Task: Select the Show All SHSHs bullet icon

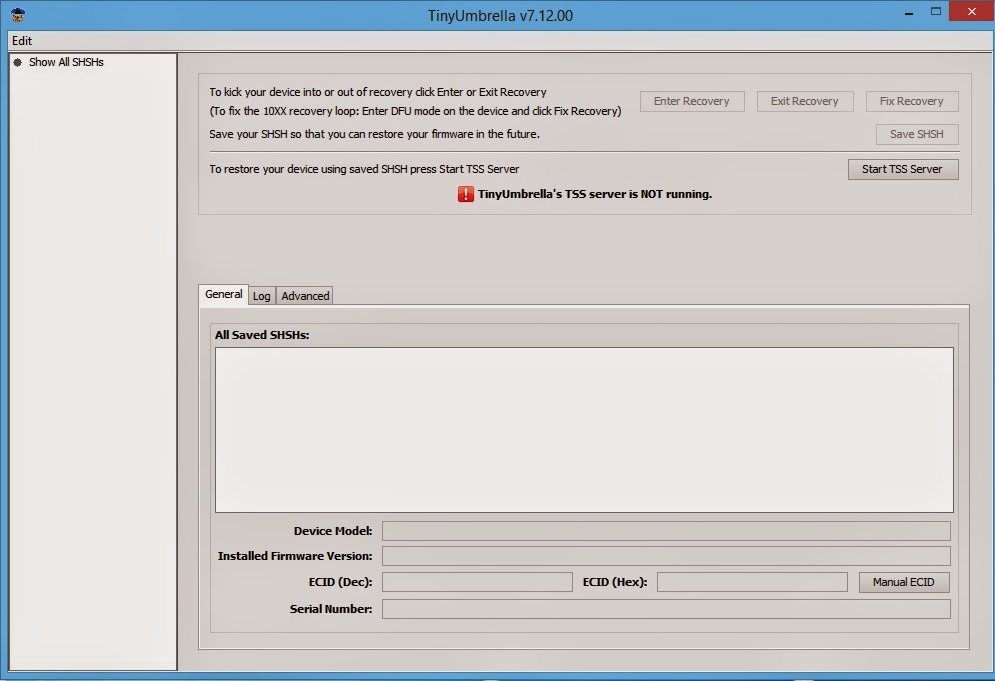Action: (18, 62)
